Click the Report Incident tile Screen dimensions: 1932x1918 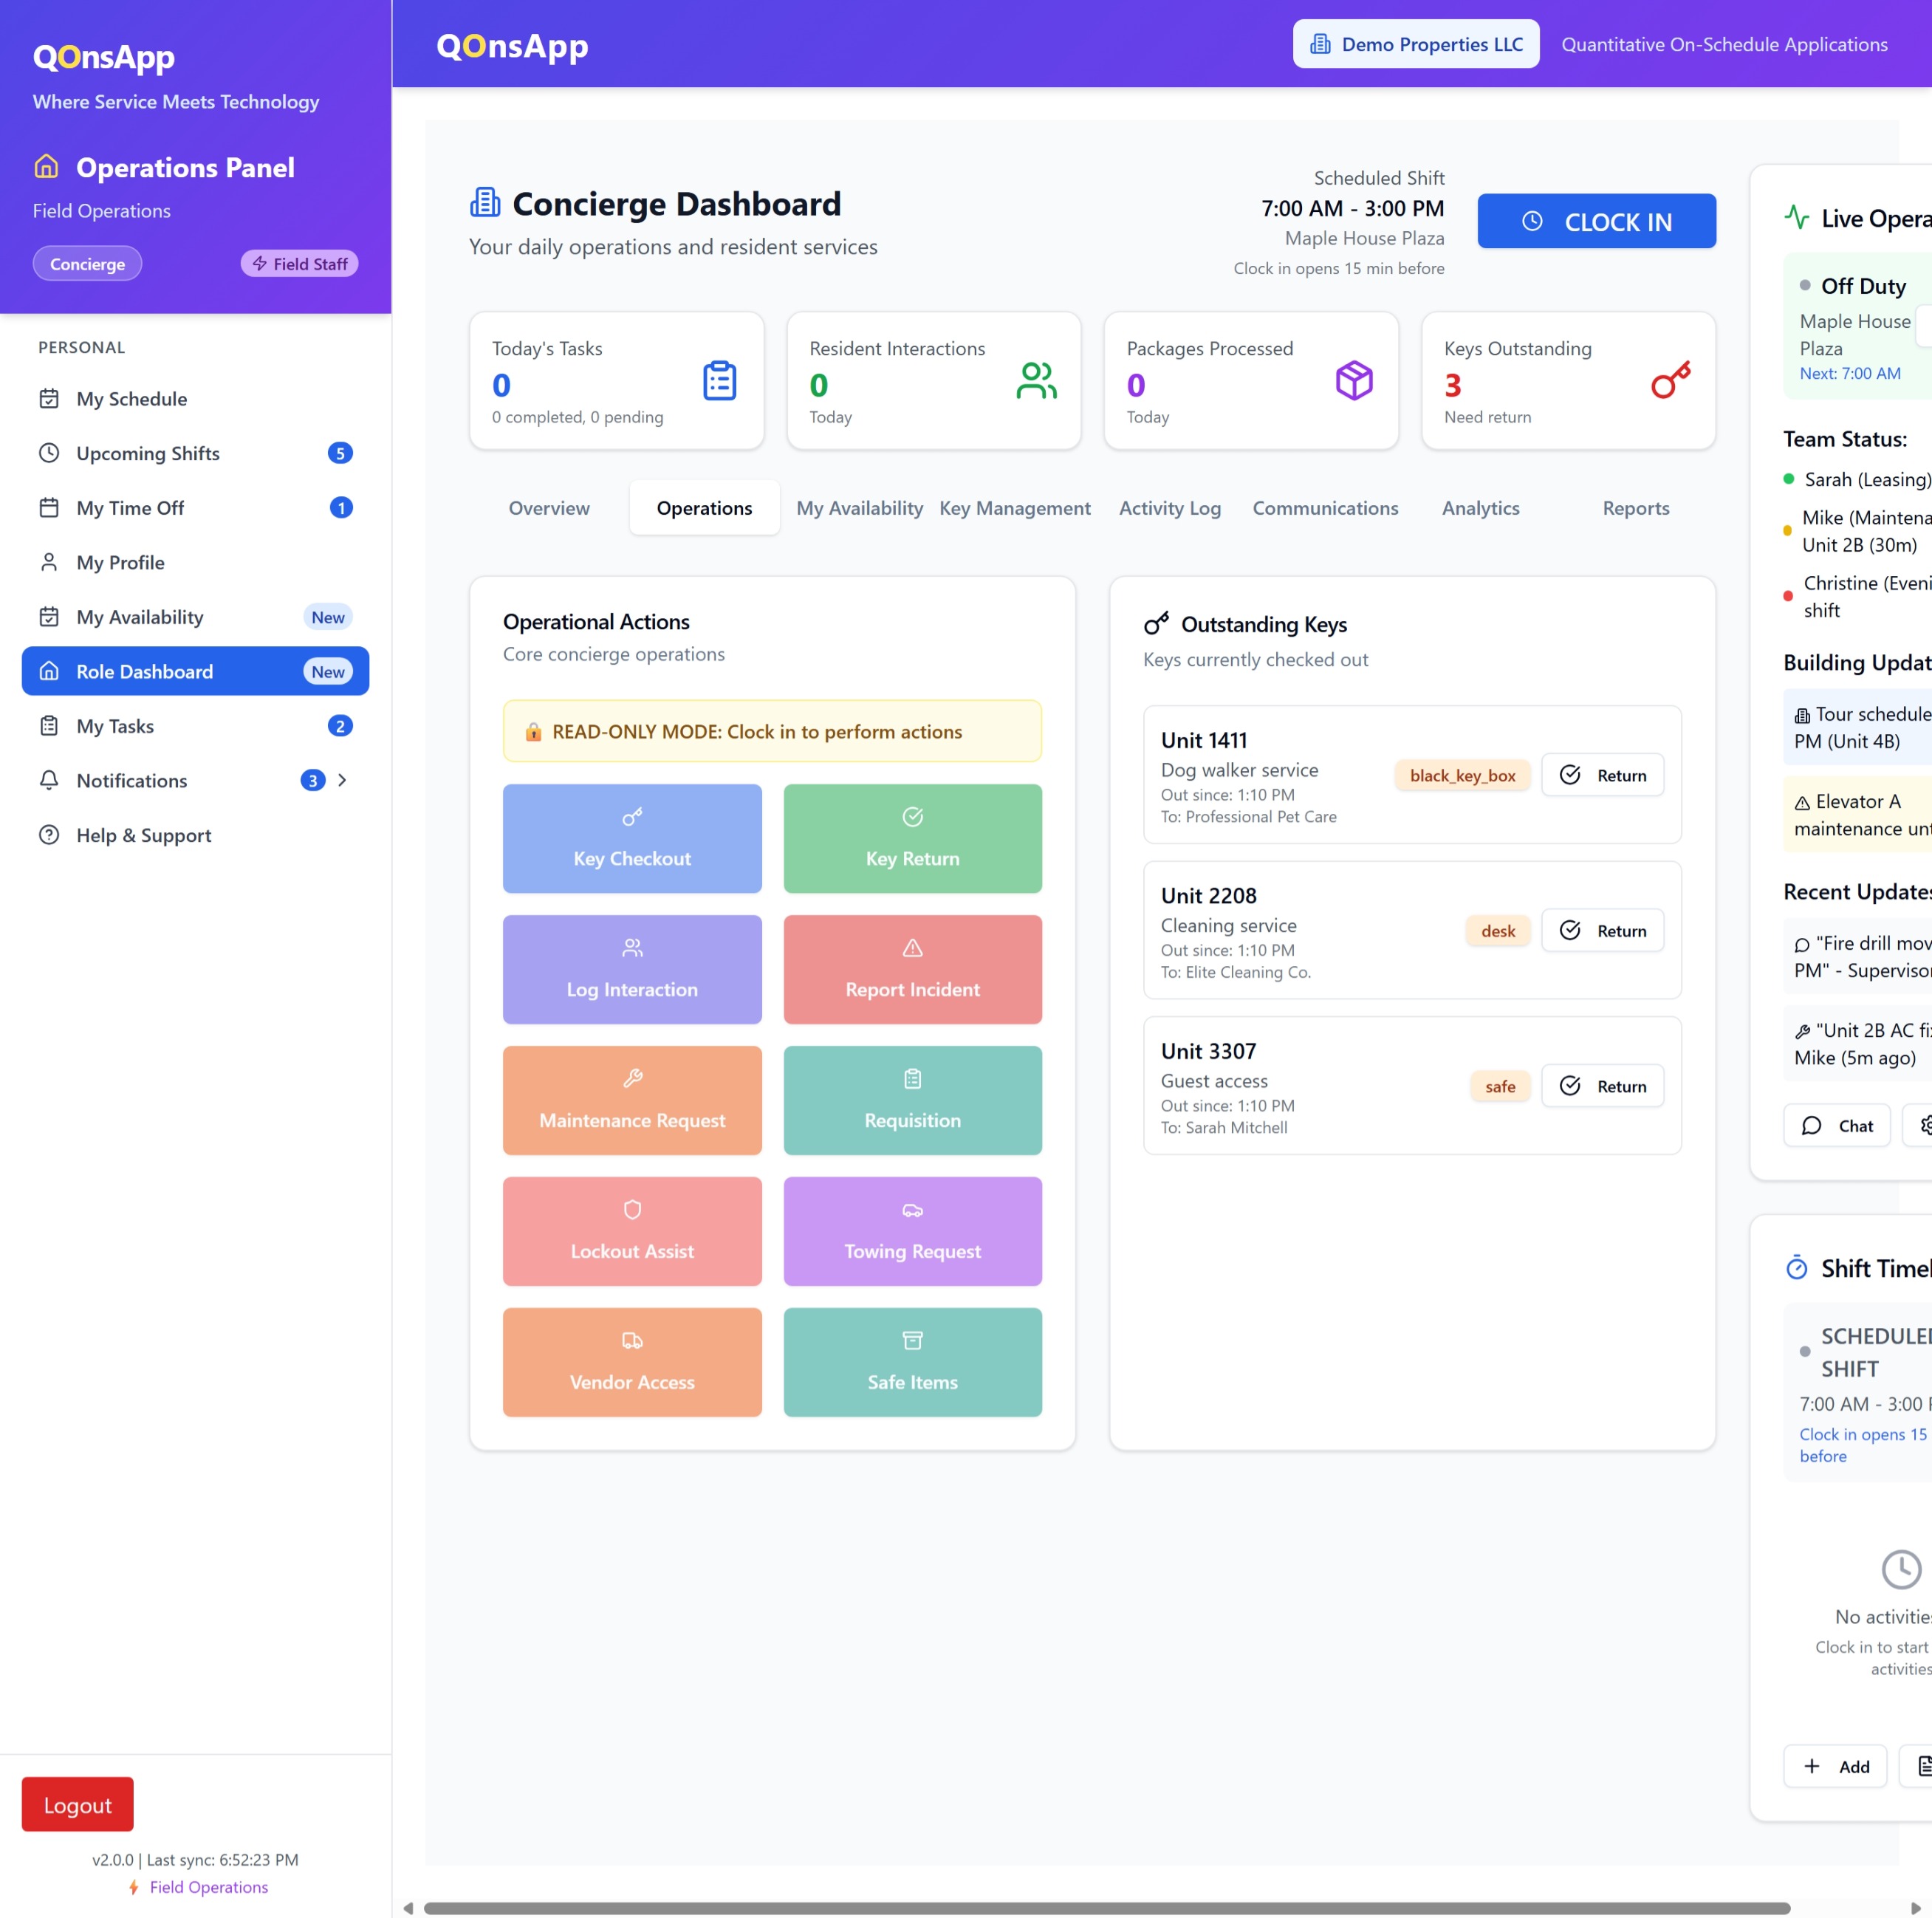[912, 969]
